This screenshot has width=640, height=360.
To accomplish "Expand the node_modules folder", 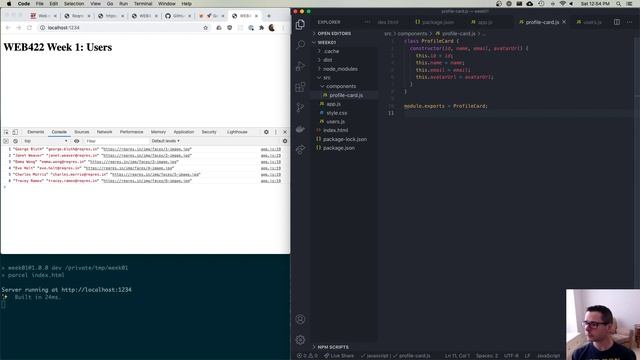I will click(x=340, y=69).
